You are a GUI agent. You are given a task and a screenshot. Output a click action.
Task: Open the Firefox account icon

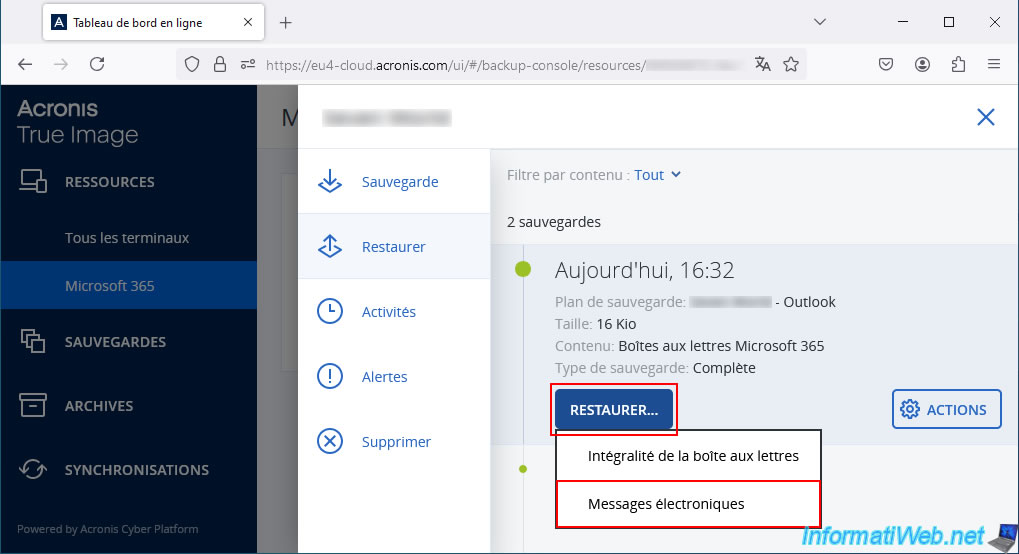(922, 64)
